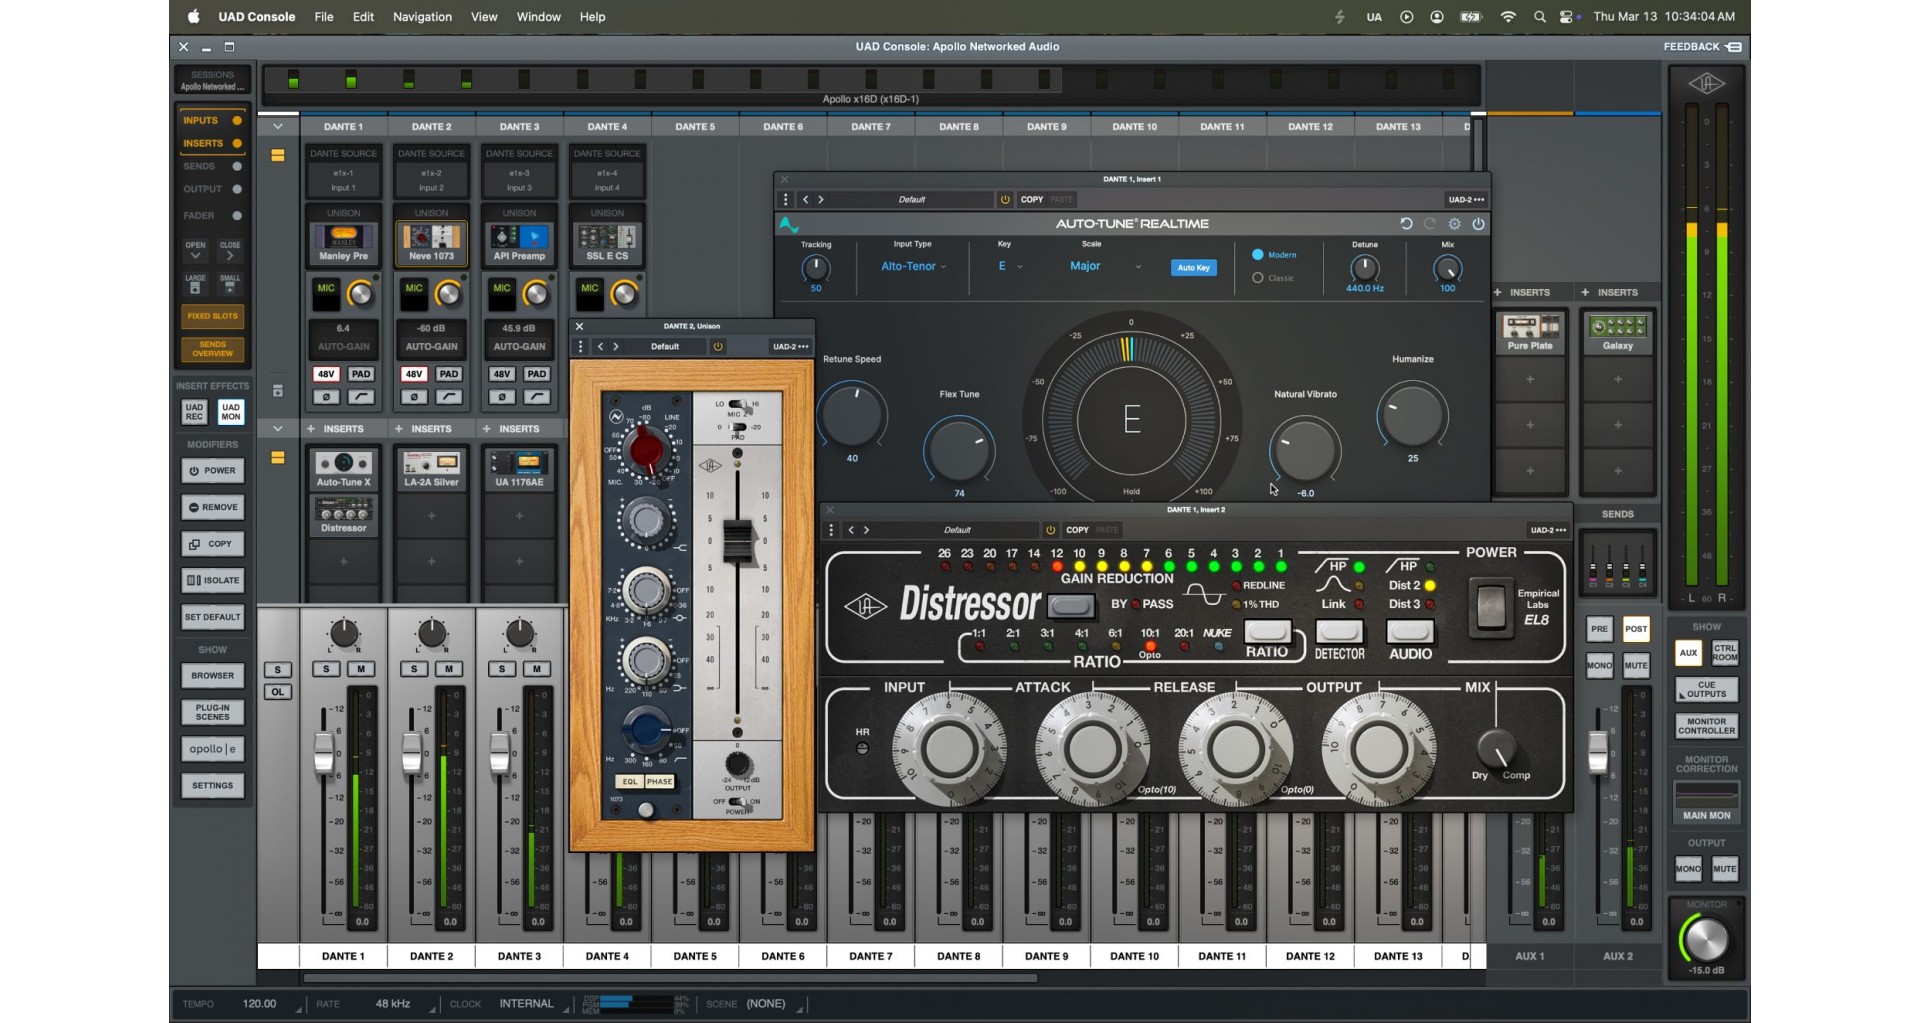The image size is (1920, 1023).
Task: Select the Auto-Tune X insert on DANTE 1
Action: [x=343, y=469]
